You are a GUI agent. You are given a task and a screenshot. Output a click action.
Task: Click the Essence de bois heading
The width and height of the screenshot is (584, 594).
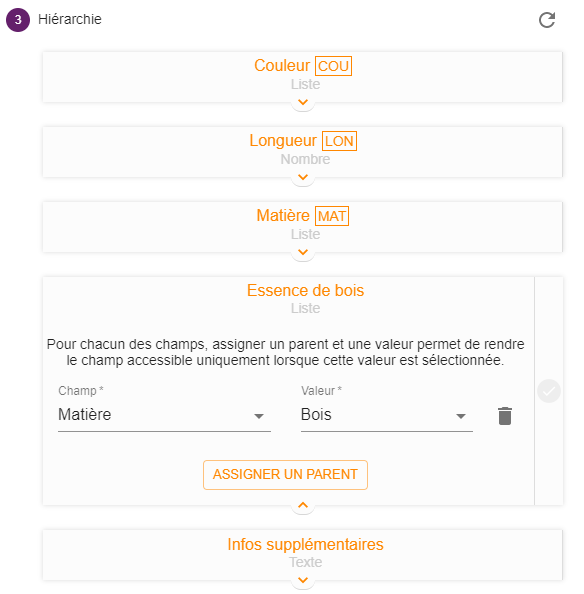click(x=305, y=291)
